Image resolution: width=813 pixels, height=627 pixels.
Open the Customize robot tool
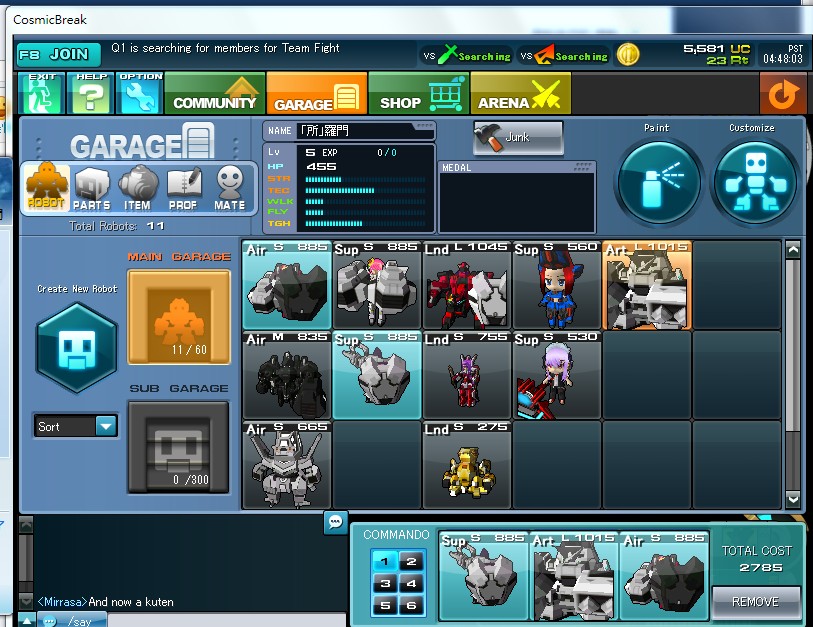click(755, 183)
